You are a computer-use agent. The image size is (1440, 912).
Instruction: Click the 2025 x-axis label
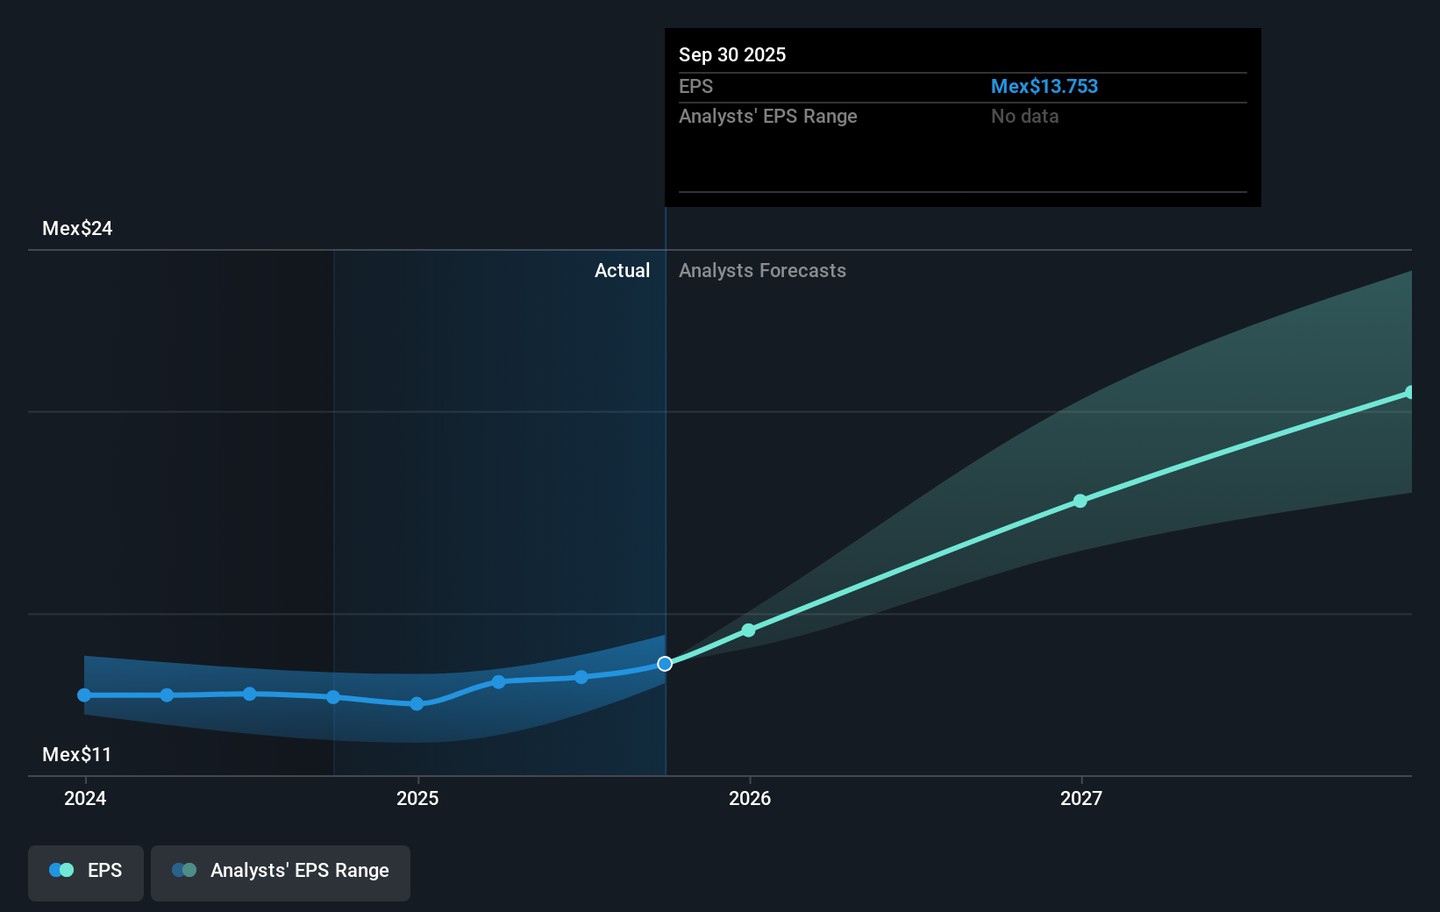click(x=417, y=798)
